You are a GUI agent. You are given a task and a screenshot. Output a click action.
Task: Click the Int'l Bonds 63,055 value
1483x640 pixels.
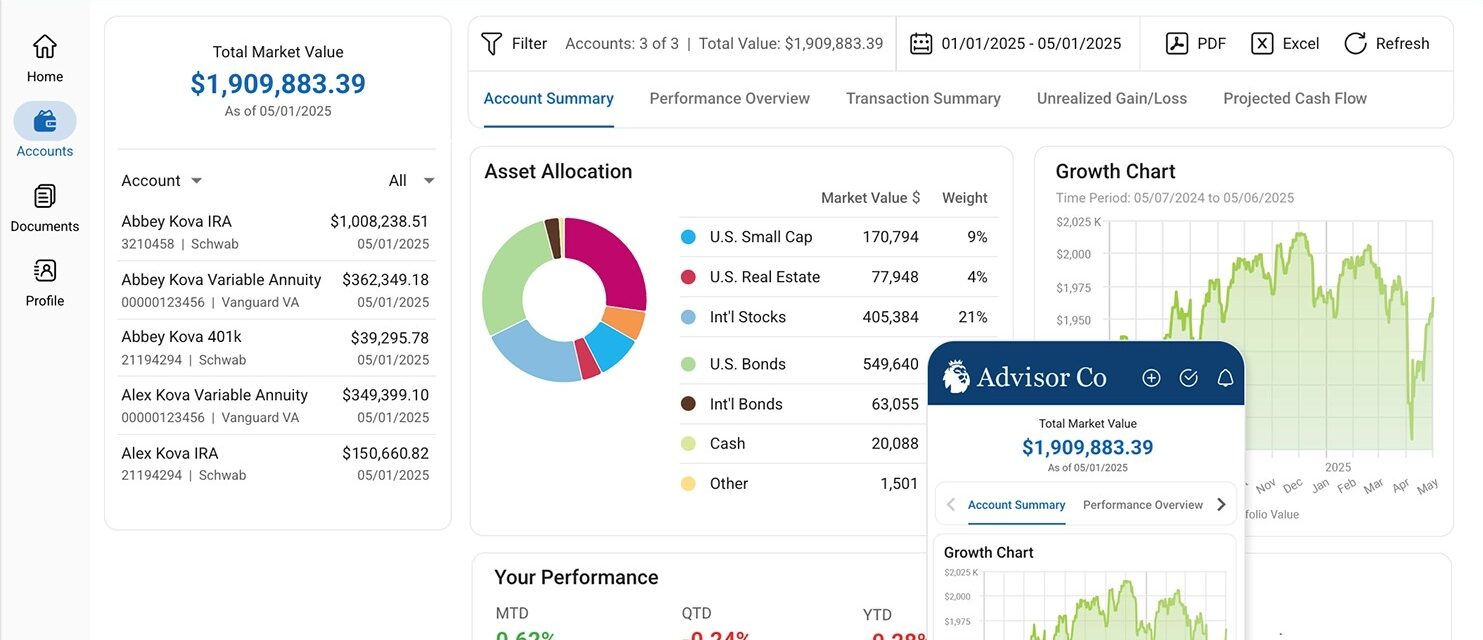[x=895, y=404]
